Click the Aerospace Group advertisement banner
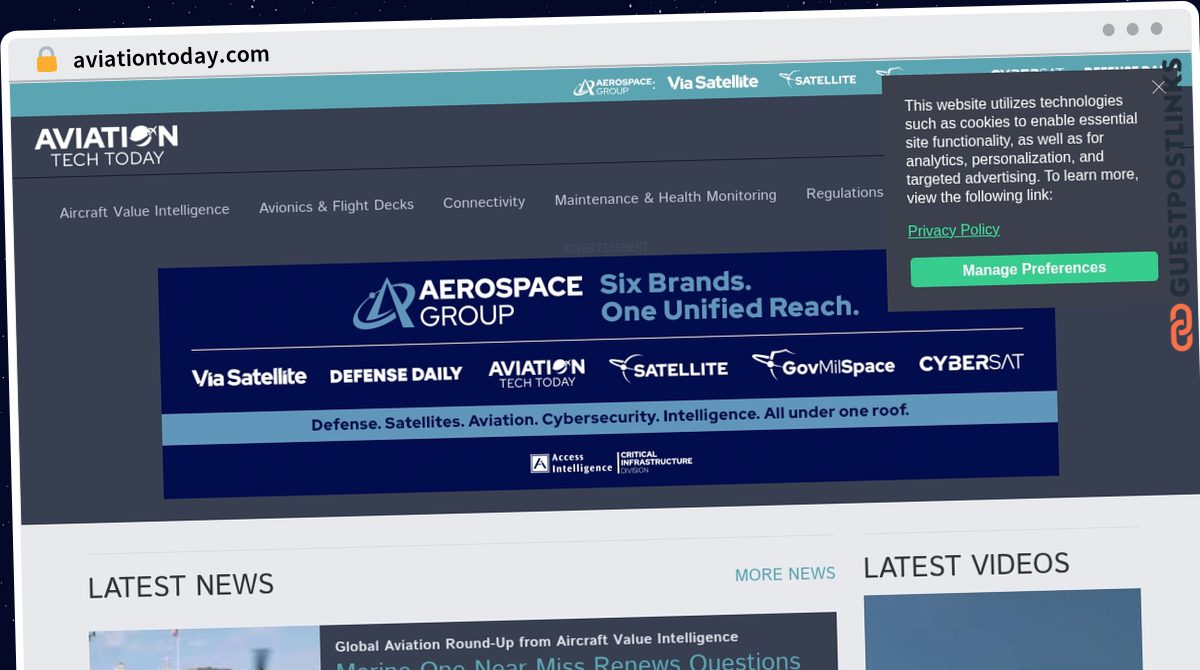Screen dimensions: 1200x670 click(x=608, y=373)
